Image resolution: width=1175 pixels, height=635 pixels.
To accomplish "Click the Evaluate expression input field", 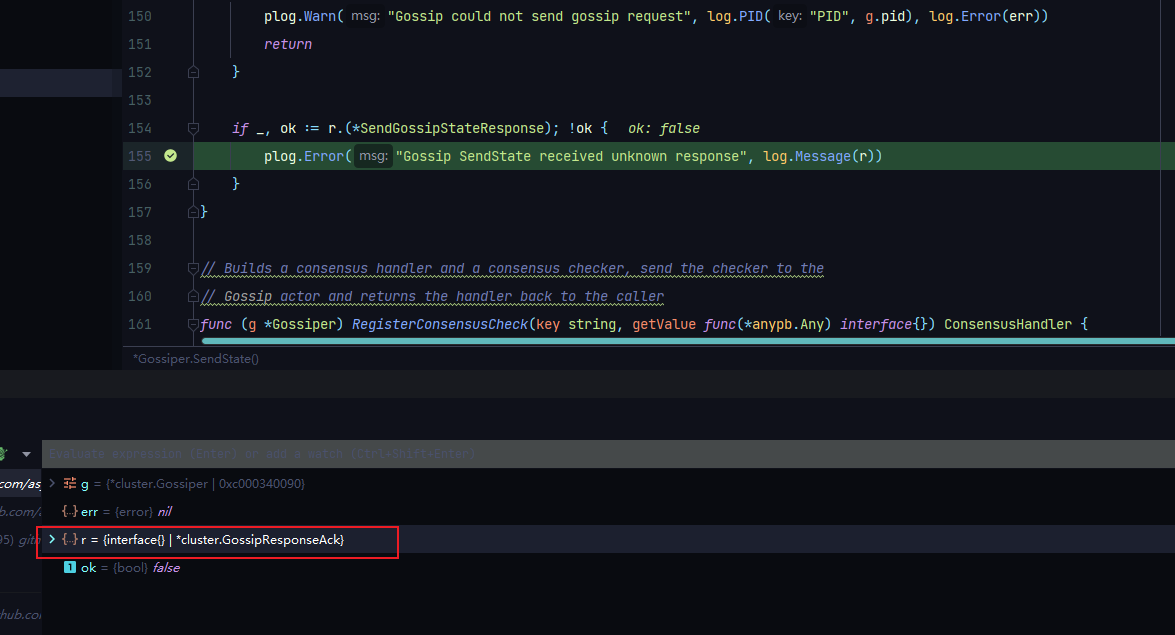I will click(x=400, y=453).
